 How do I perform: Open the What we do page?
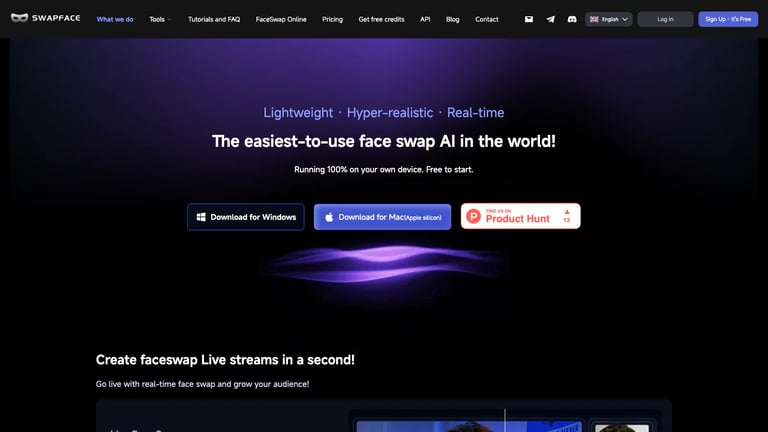115,19
